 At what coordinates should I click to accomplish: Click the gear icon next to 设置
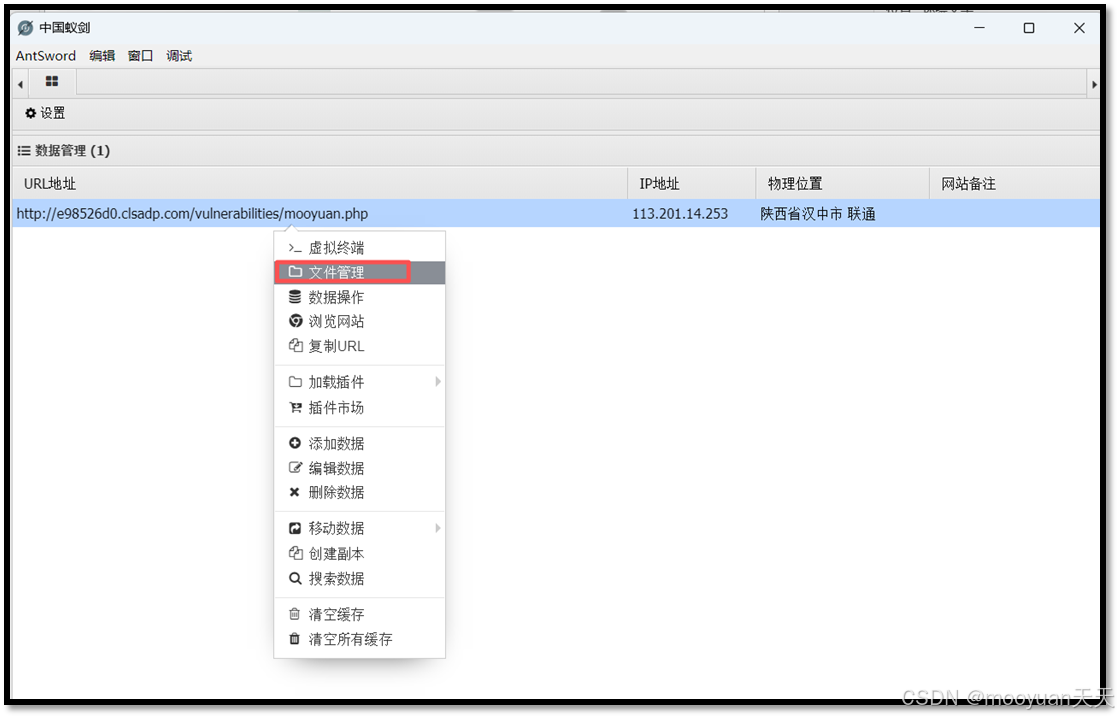pos(31,113)
